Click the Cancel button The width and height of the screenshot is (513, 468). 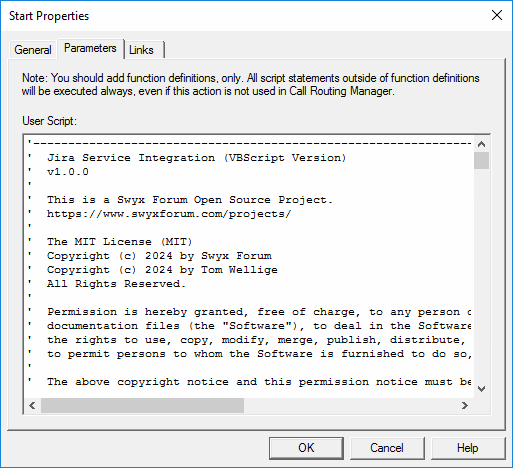[387, 448]
